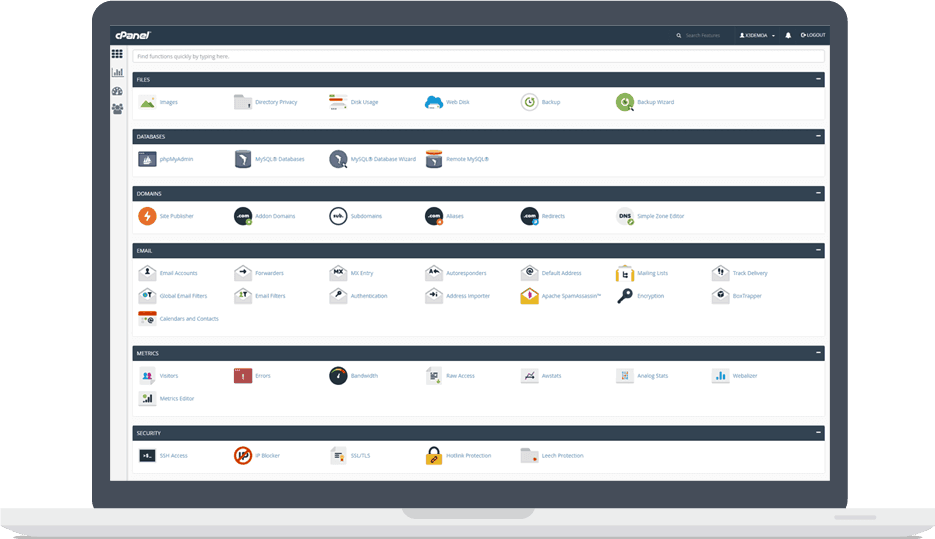This screenshot has height=539, width=935.
Task: Open the Web Disk cloud icon
Action: [434, 102]
